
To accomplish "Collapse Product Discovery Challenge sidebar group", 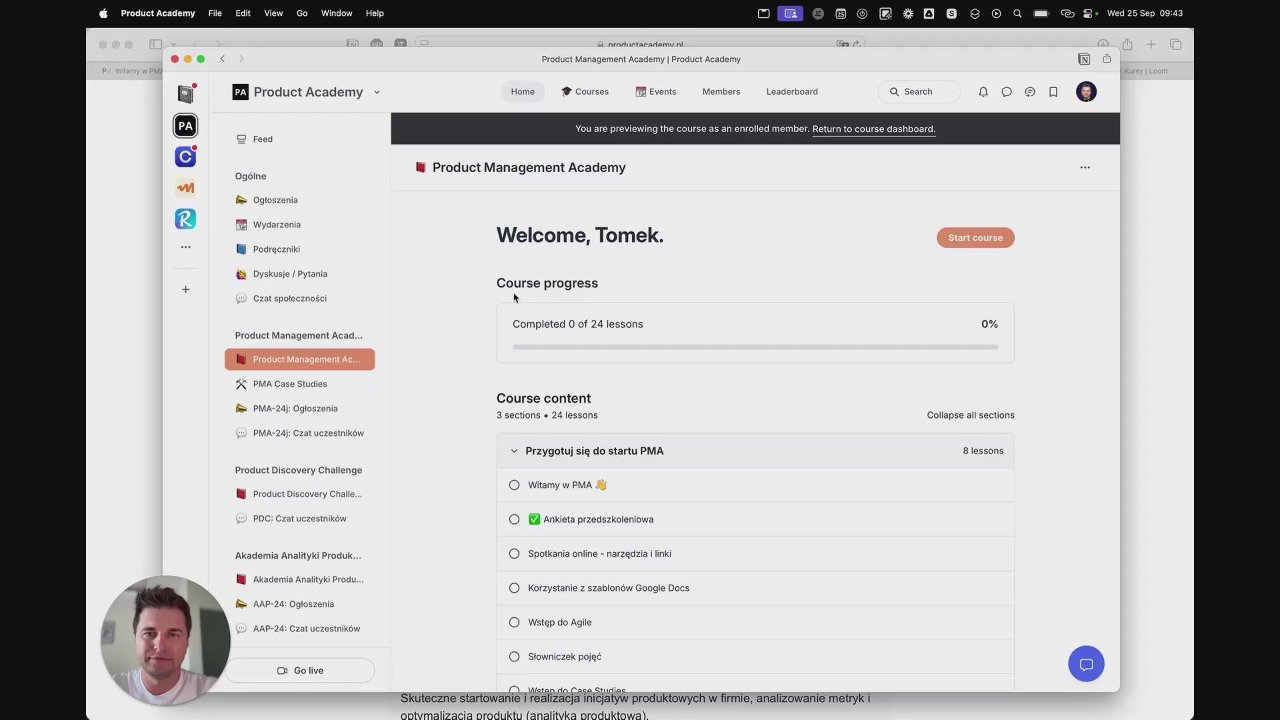I will pos(298,470).
